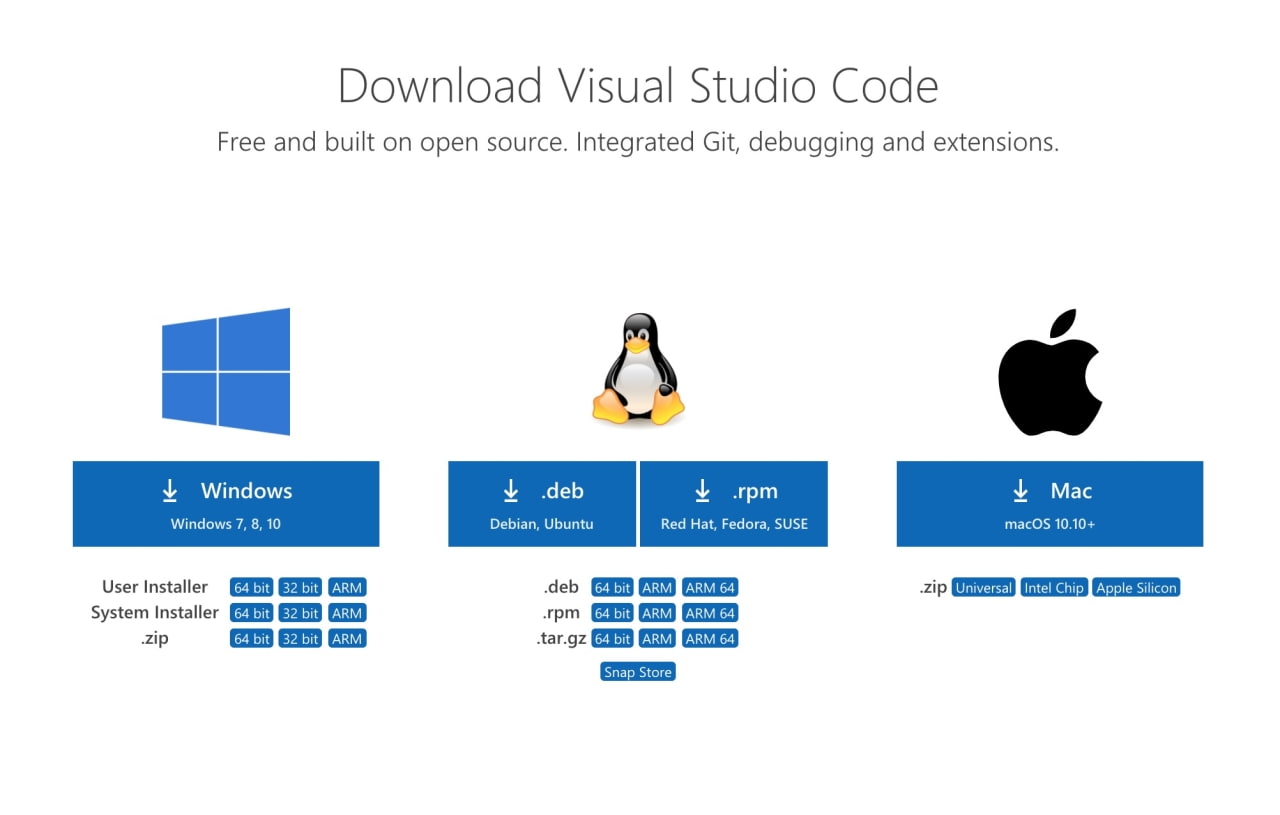Pick System Installer 32 bit link
Viewport: 1280px width, 815px height.
point(299,613)
